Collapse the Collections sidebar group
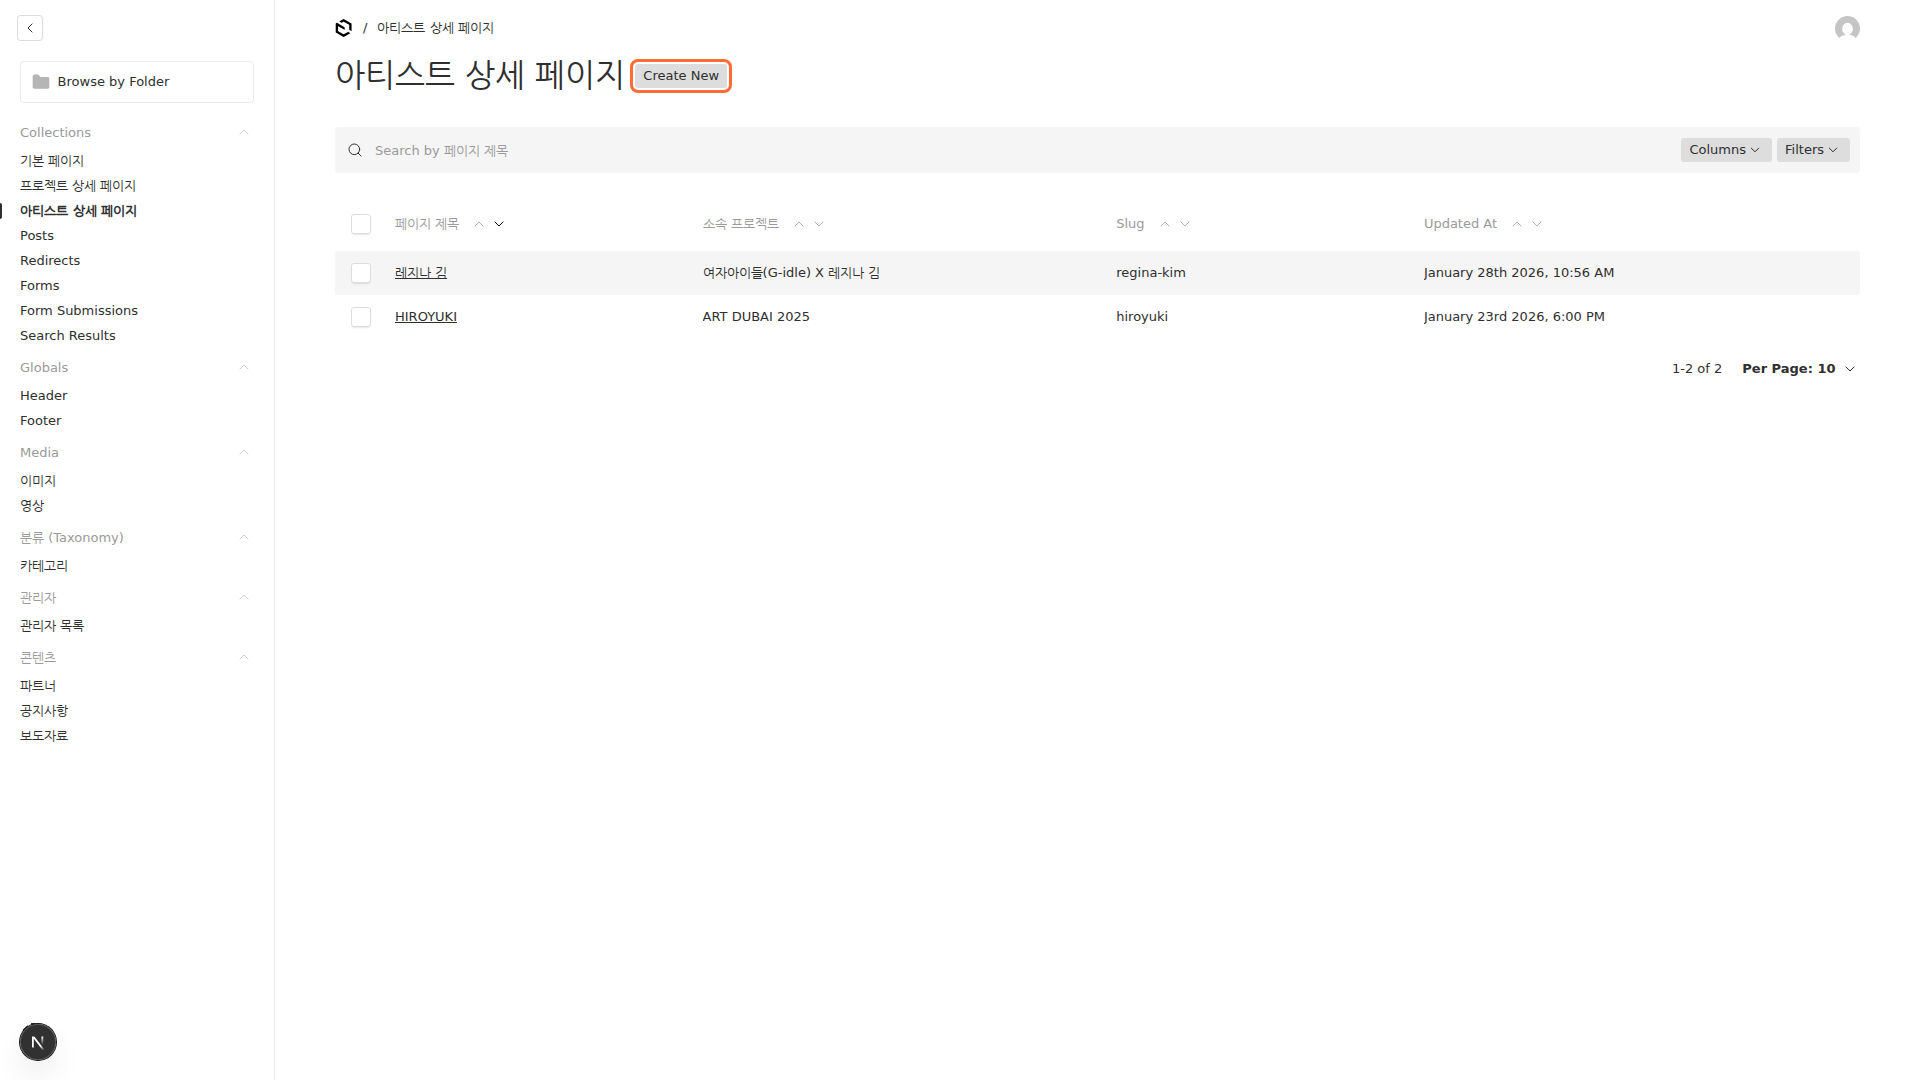This screenshot has width=1920, height=1080. 243,133
